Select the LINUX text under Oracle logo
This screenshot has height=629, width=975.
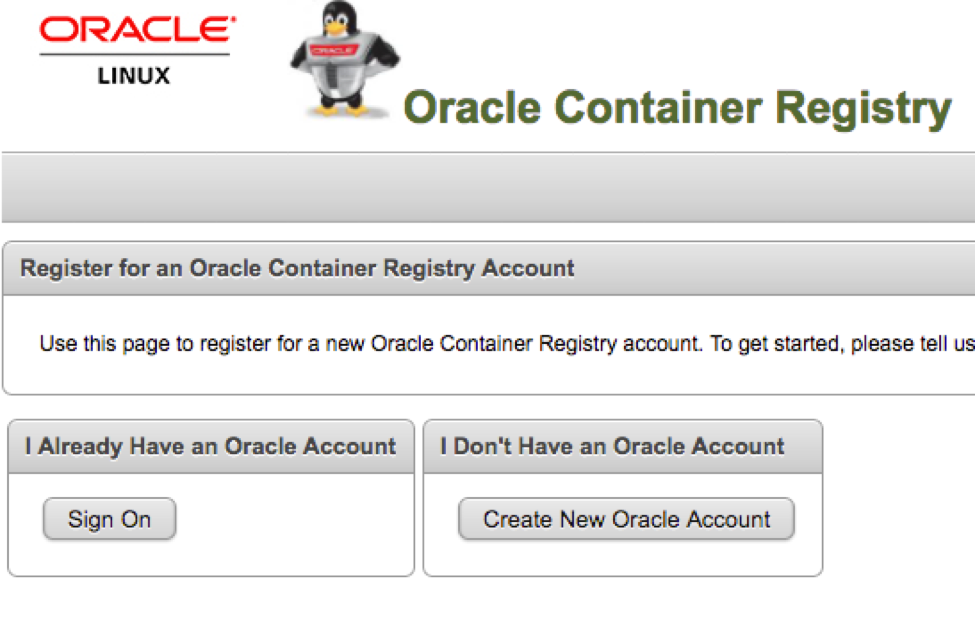134,76
